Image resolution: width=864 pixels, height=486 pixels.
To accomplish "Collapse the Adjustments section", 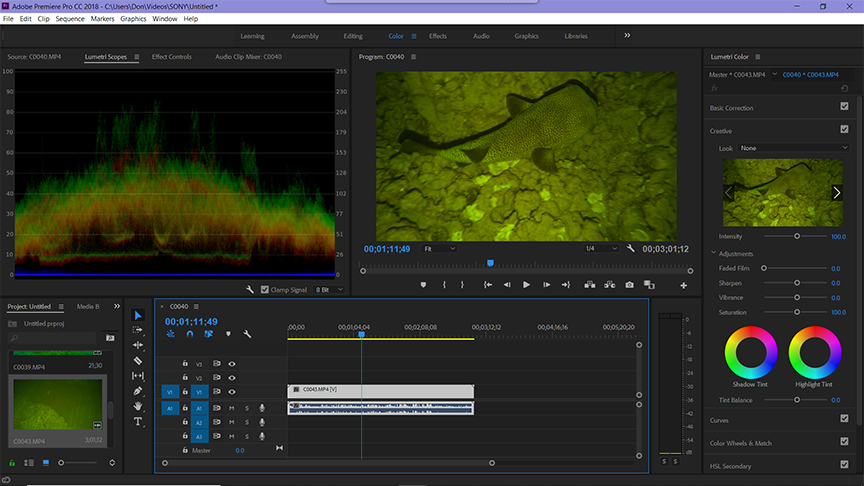I will [714, 253].
